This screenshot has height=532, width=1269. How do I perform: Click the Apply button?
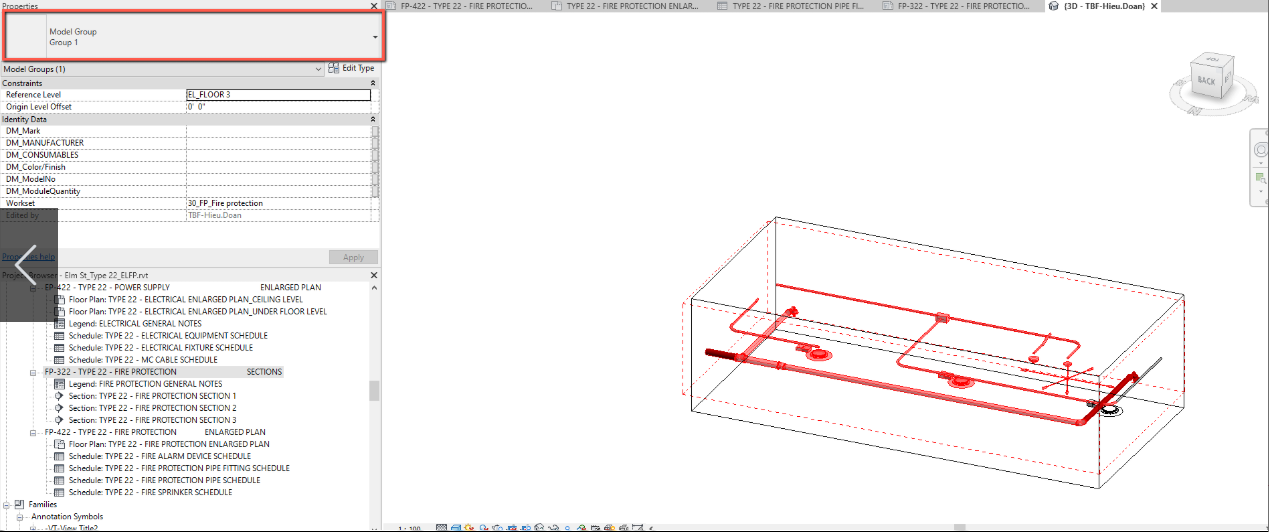click(x=353, y=257)
